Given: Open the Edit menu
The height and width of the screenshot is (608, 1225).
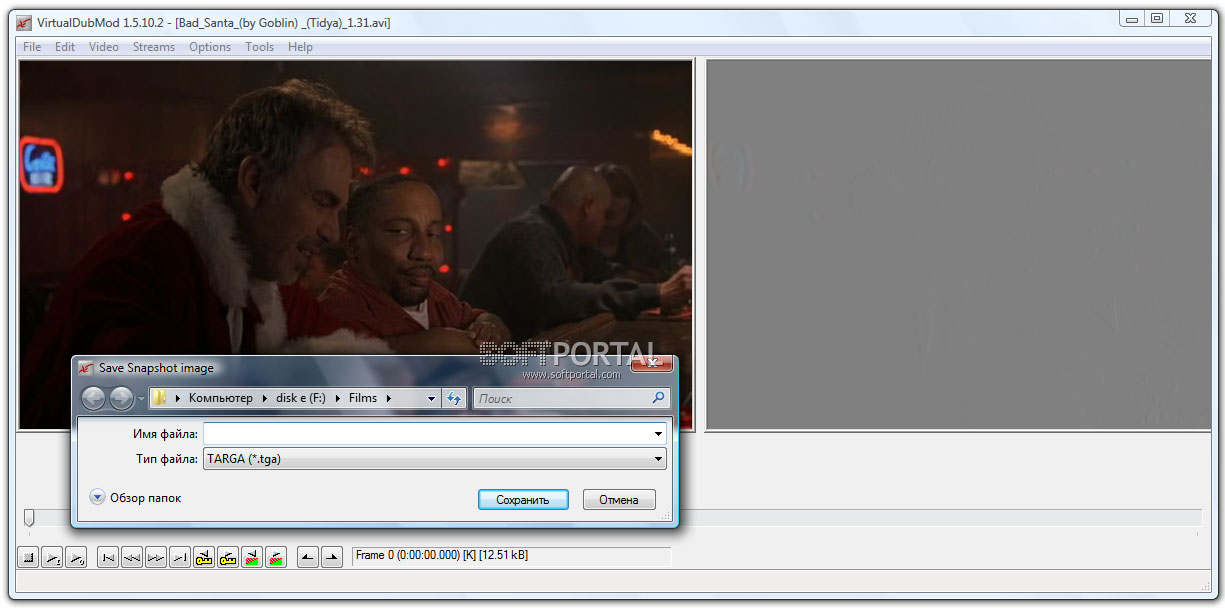Looking at the screenshot, I should click(65, 47).
